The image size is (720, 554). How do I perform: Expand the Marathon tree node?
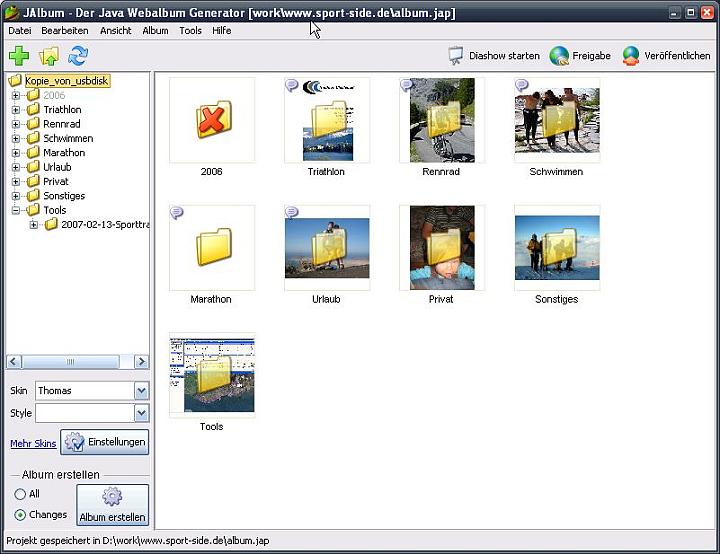point(16,153)
